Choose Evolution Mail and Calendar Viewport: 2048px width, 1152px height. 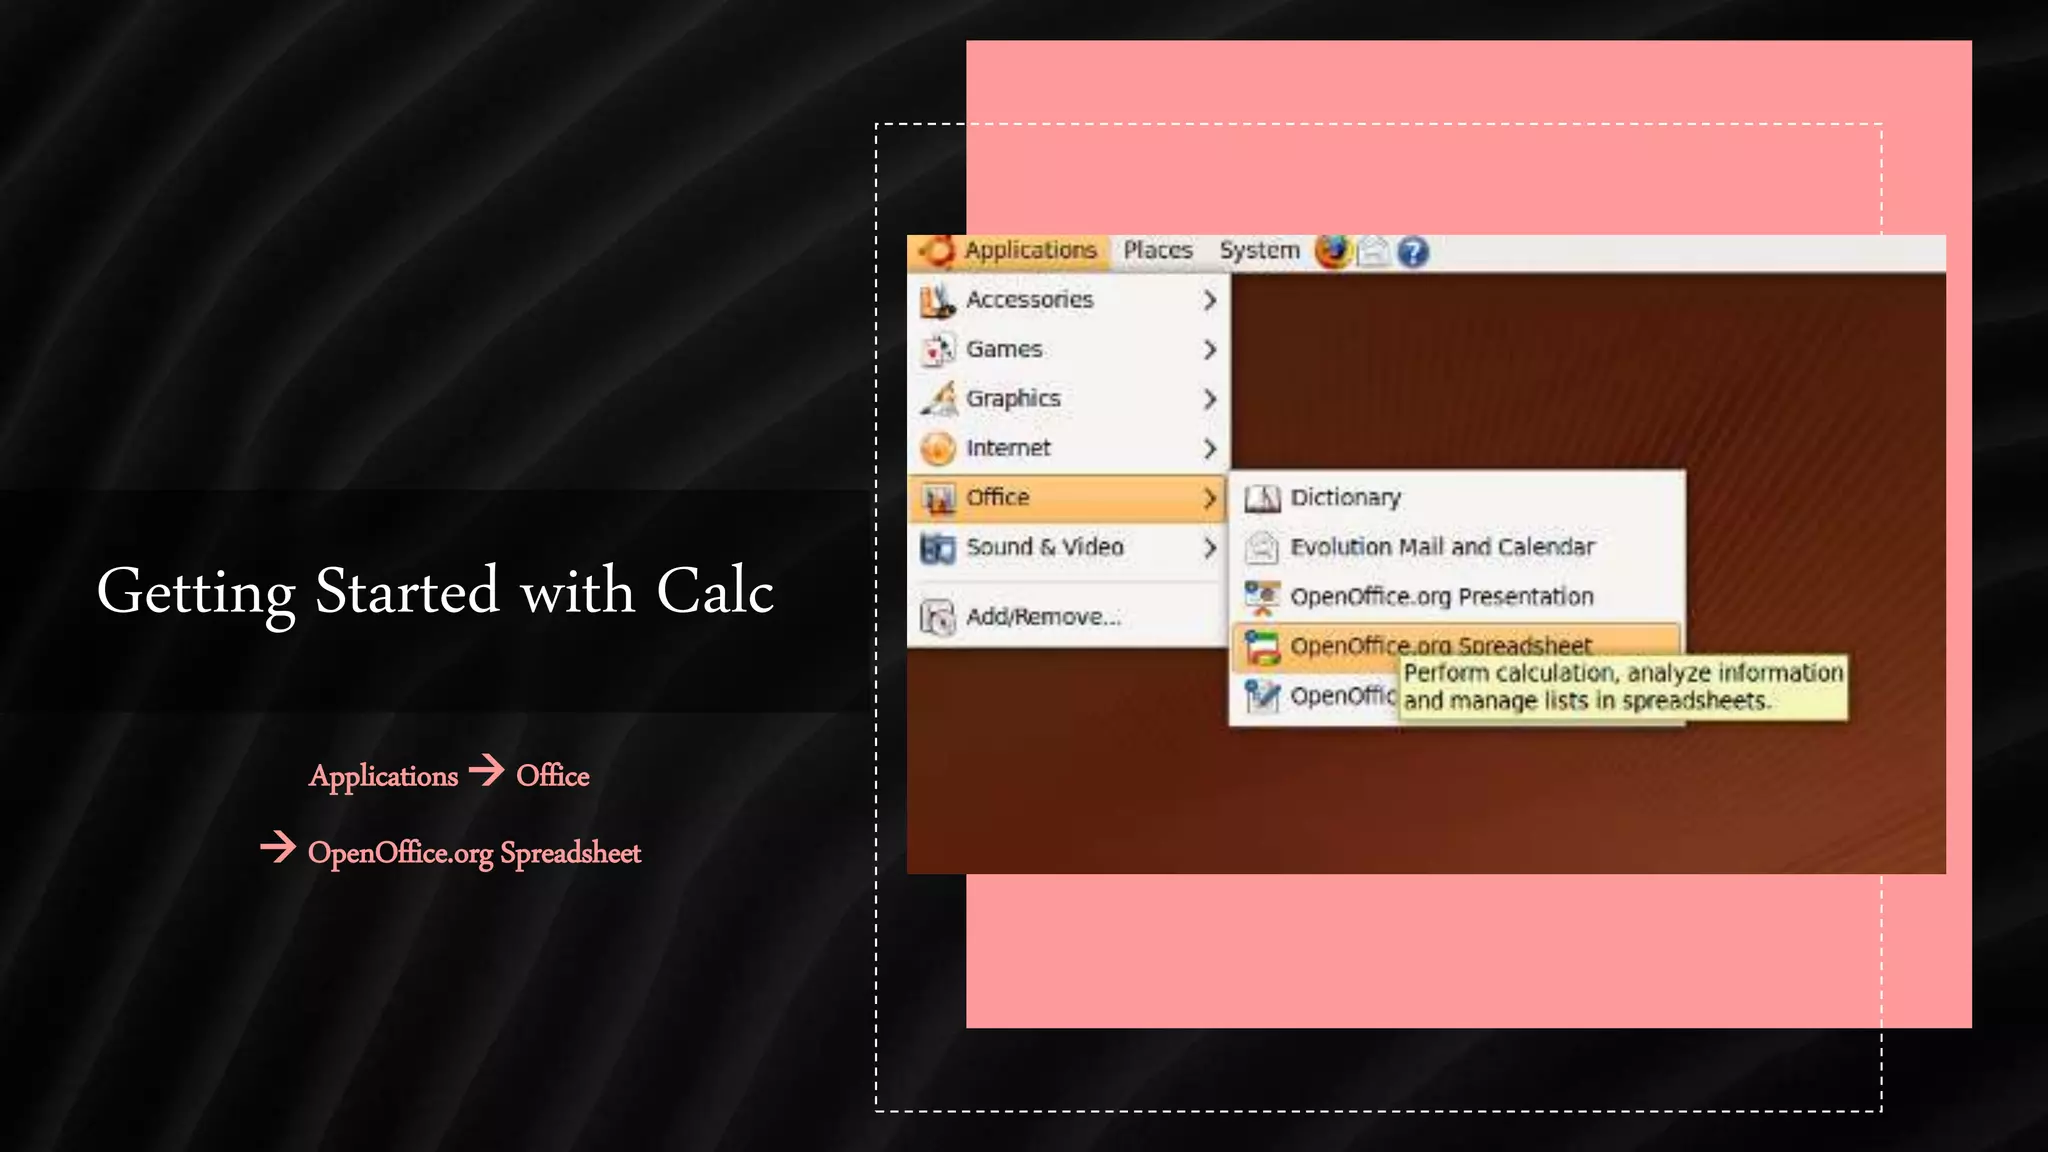1441,547
